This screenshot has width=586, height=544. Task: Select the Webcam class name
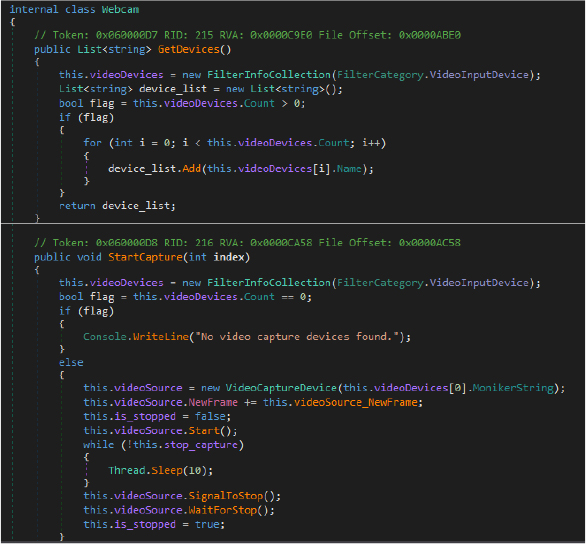[120, 9]
